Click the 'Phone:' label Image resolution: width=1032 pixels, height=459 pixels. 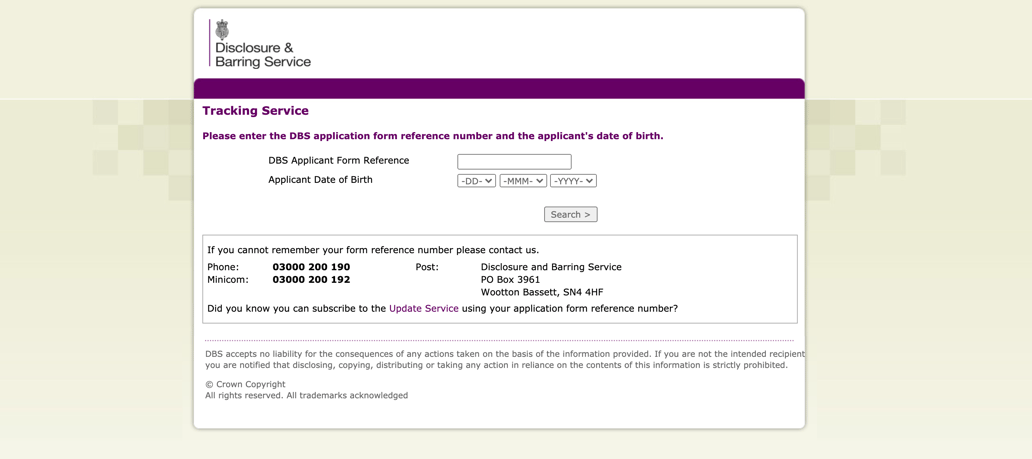pyautogui.click(x=223, y=267)
